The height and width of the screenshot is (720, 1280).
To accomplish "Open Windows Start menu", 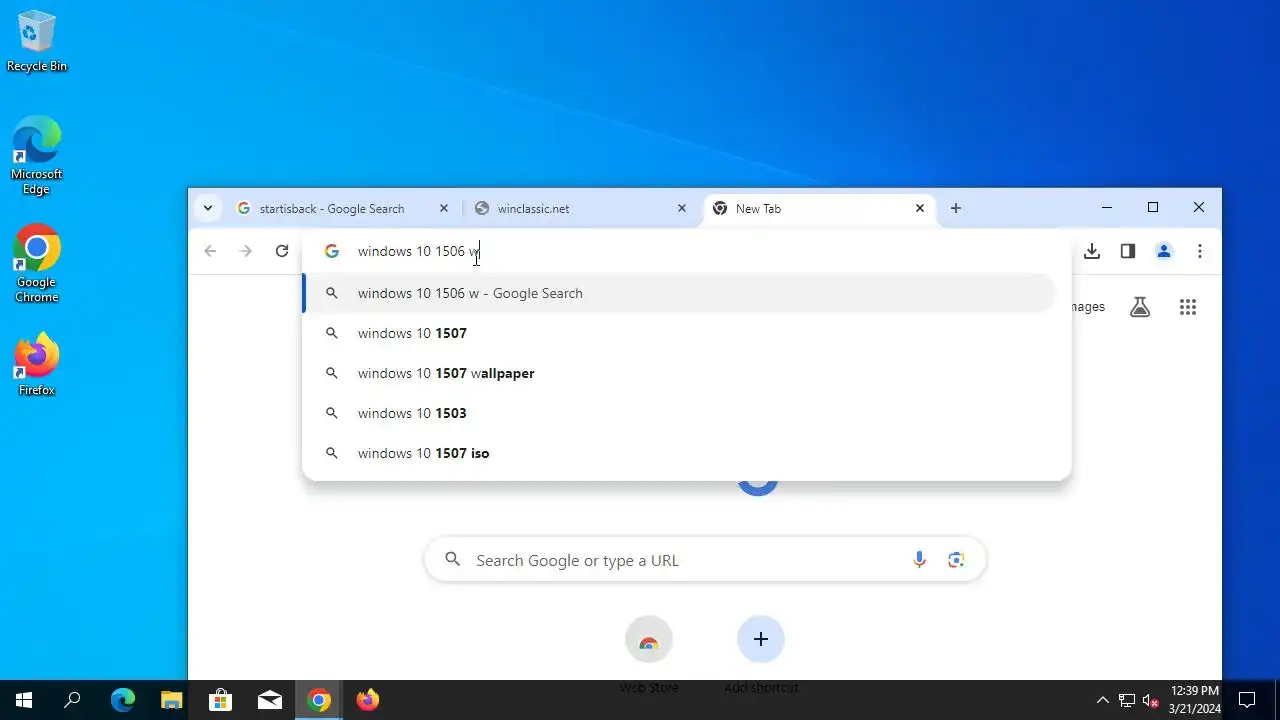I will [24, 700].
